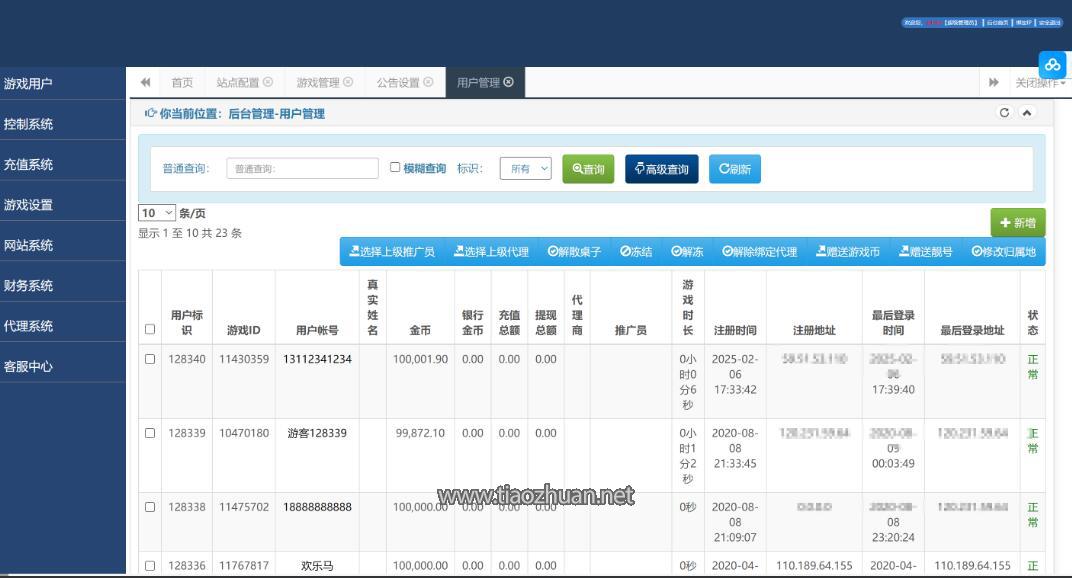
Task: Click the 高级查询 button
Action: (x=662, y=169)
